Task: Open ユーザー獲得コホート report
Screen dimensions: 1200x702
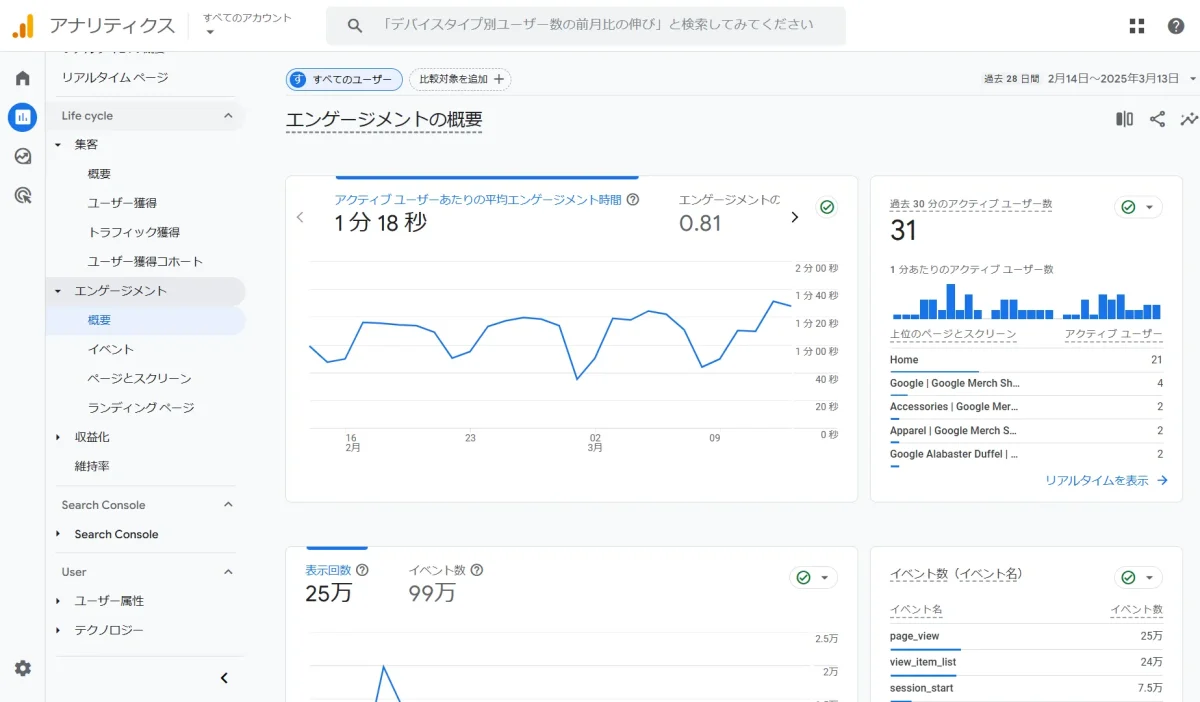Action: (146, 262)
